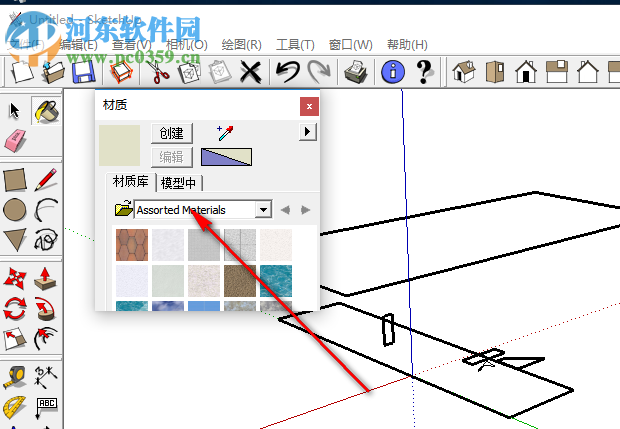Open the 查看(V) menu

click(132, 45)
